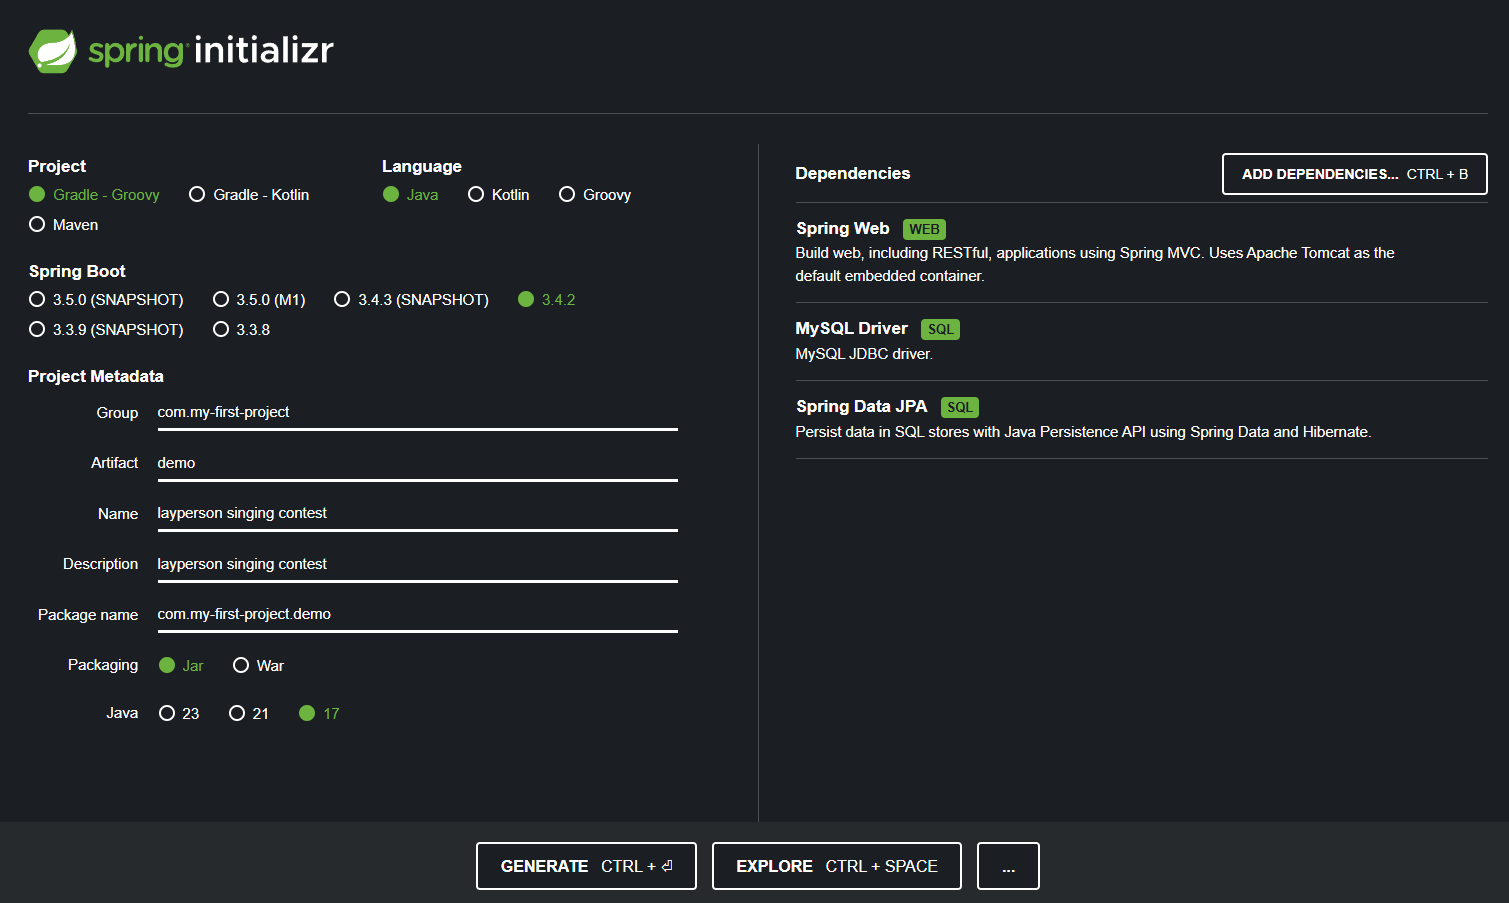Click the WEB tag badge on Spring Web
Screen dimensions: 1509x903
(x=924, y=230)
